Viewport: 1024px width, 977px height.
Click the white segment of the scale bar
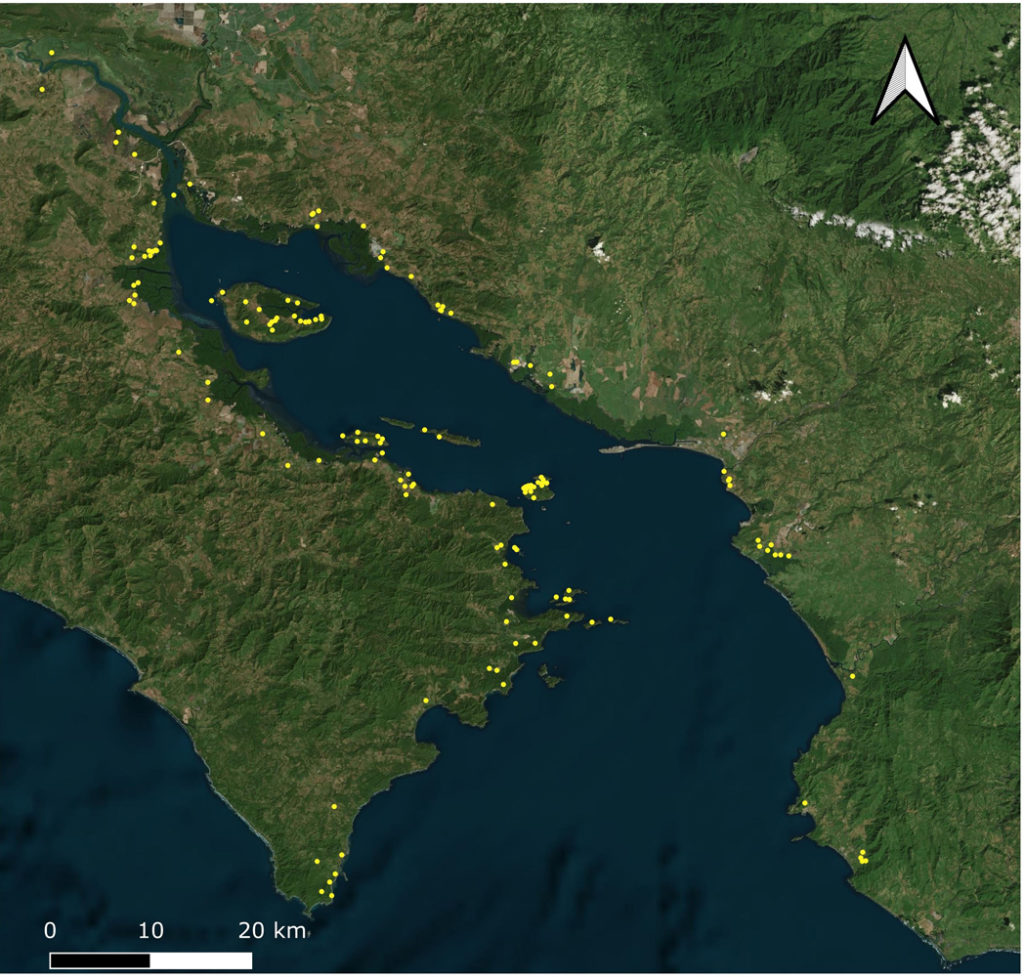click(x=201, y=961)
